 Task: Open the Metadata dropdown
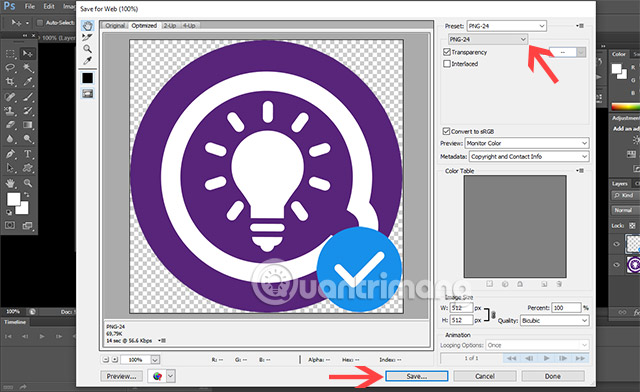tap(529, 156)
